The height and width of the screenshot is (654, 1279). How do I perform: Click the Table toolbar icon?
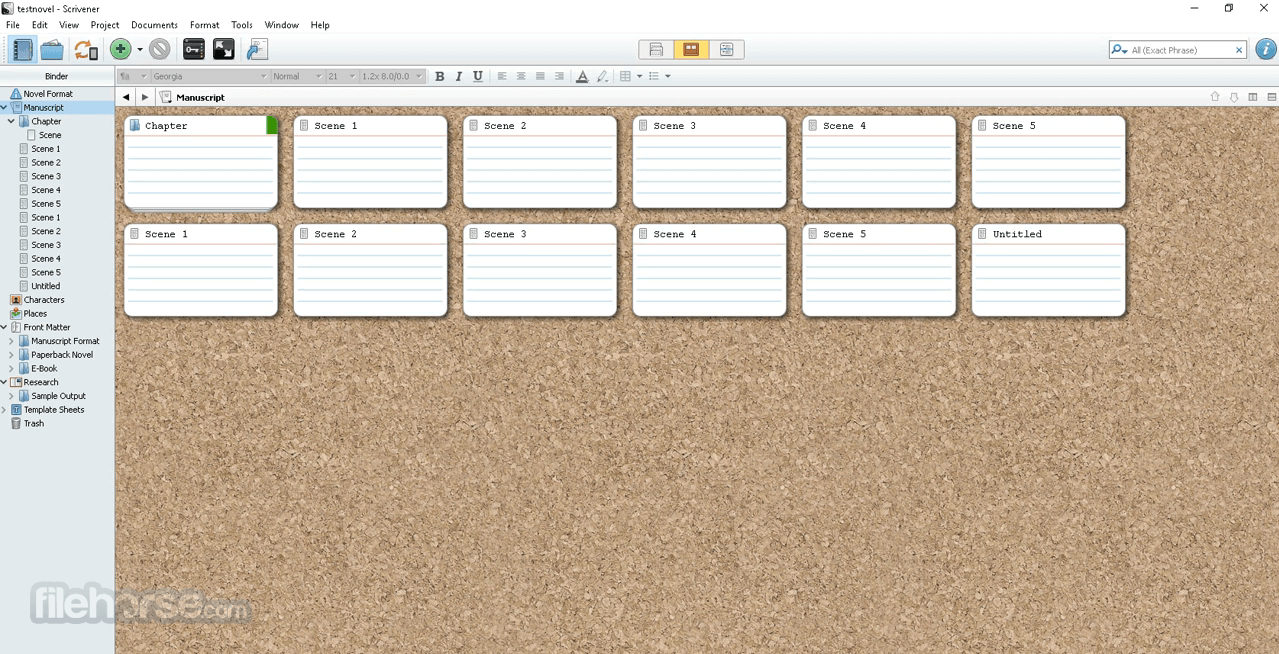coord(625,76)
